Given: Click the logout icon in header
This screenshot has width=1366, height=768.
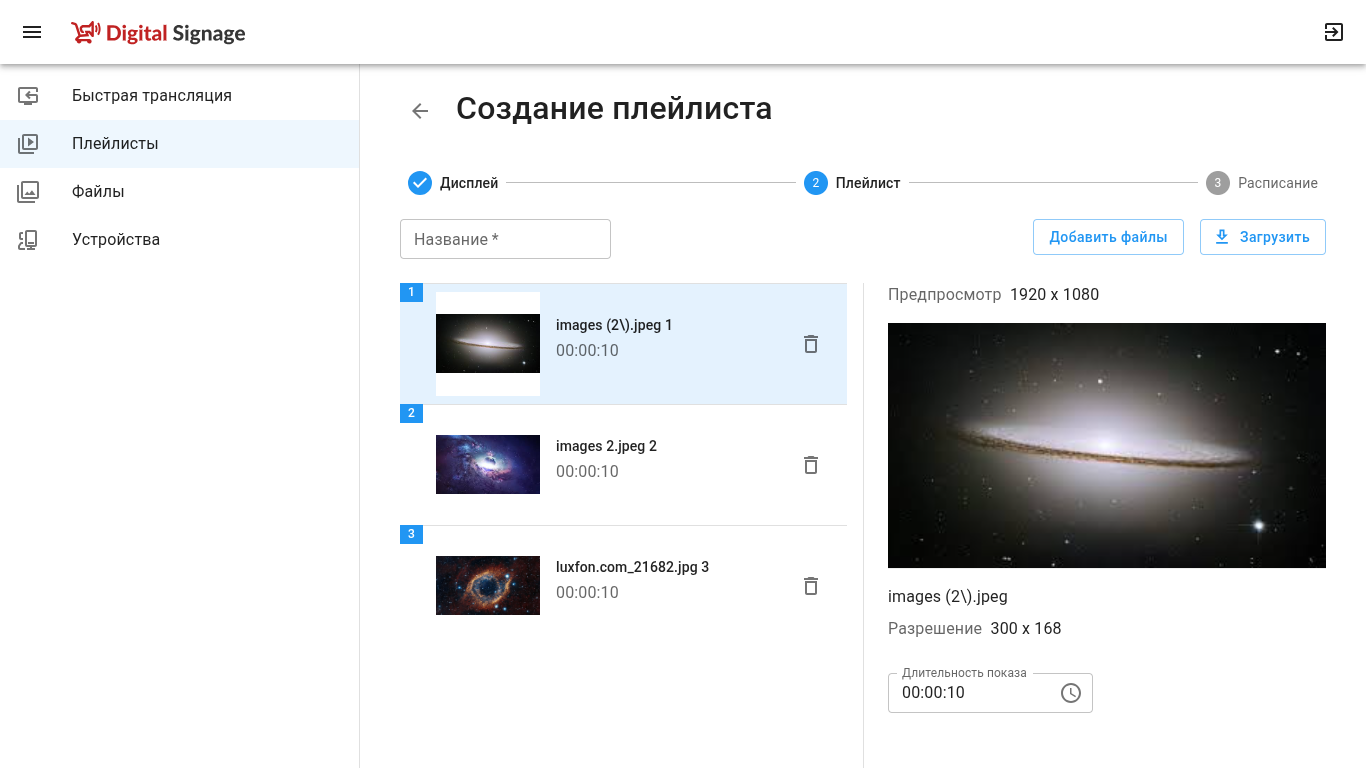Looking at the screenshot, I should (1333, 32).
